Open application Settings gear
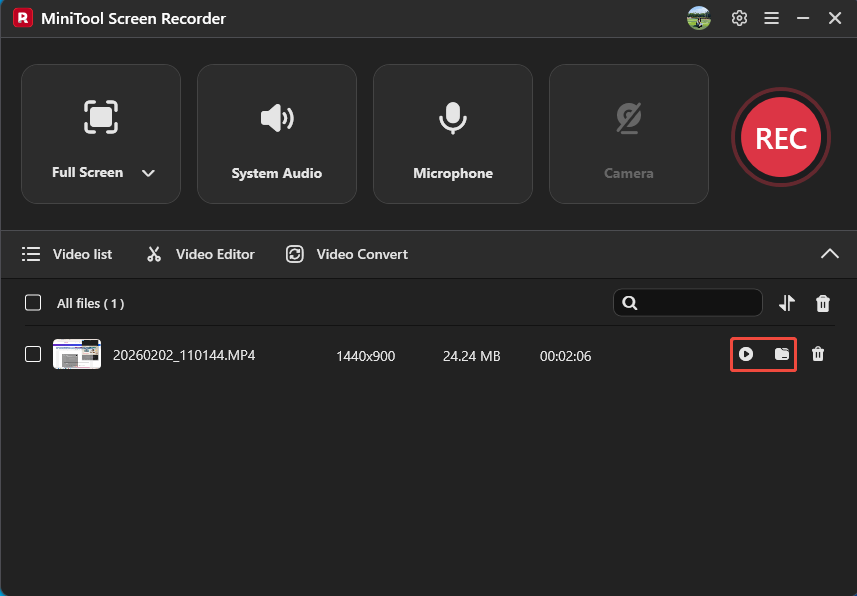This screenshot has width=857, height=596. pyautogui.click(x=739, y=17)
